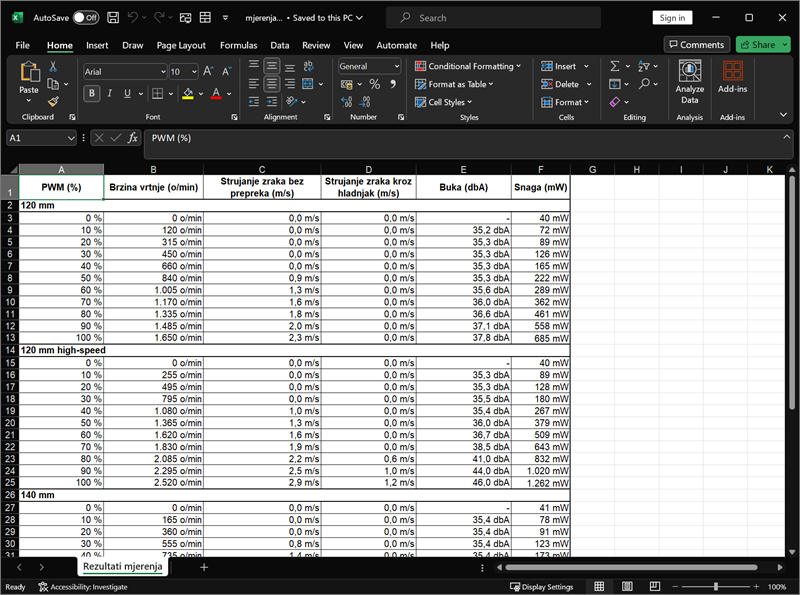Viewport: 800px width, 595px height.
Task: Click the Wrap Text icon
Action: click(x=309, y=66)
